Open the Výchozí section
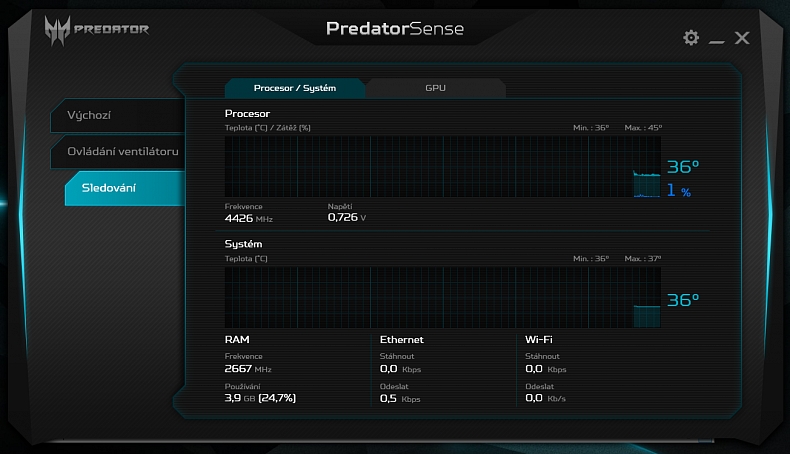 [118, 115]
